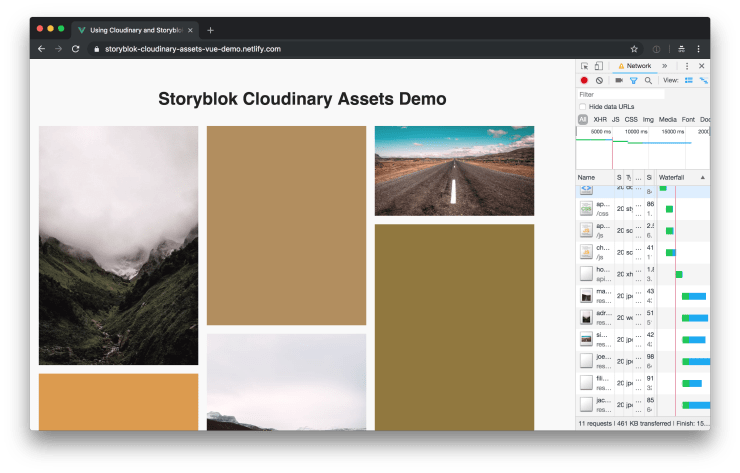
Task: Open a new browser tab
Action: 210,30
